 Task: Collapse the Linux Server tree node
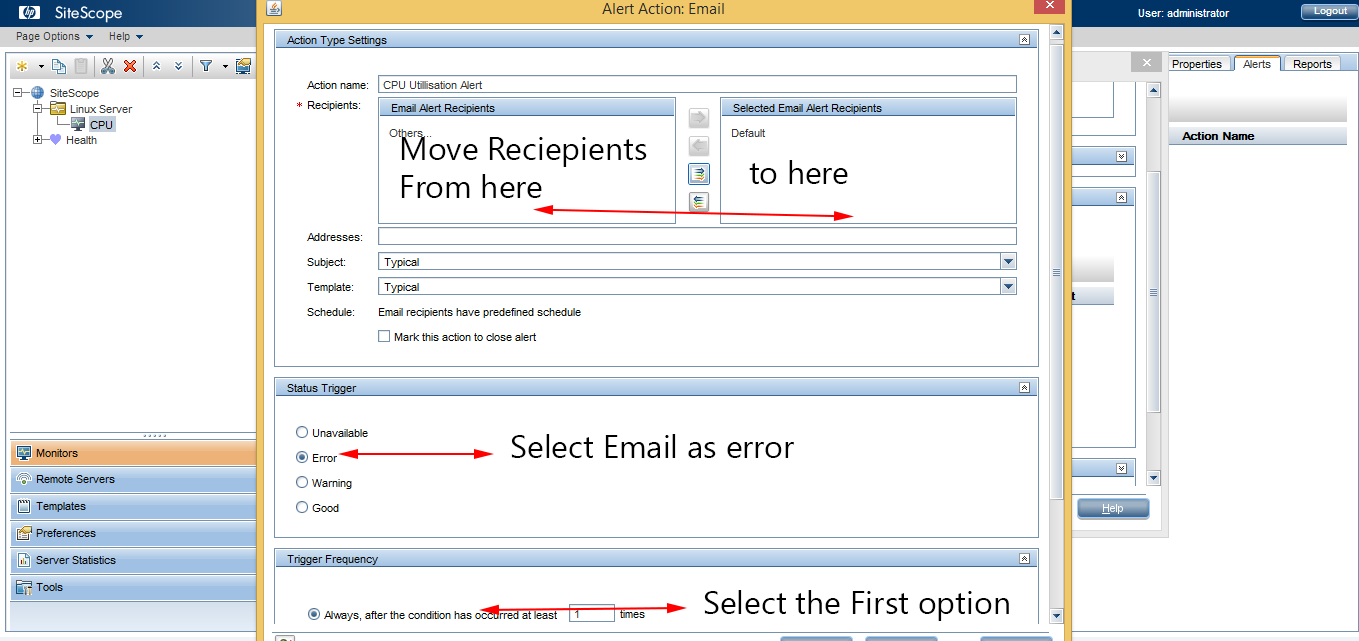coord(38,108)
